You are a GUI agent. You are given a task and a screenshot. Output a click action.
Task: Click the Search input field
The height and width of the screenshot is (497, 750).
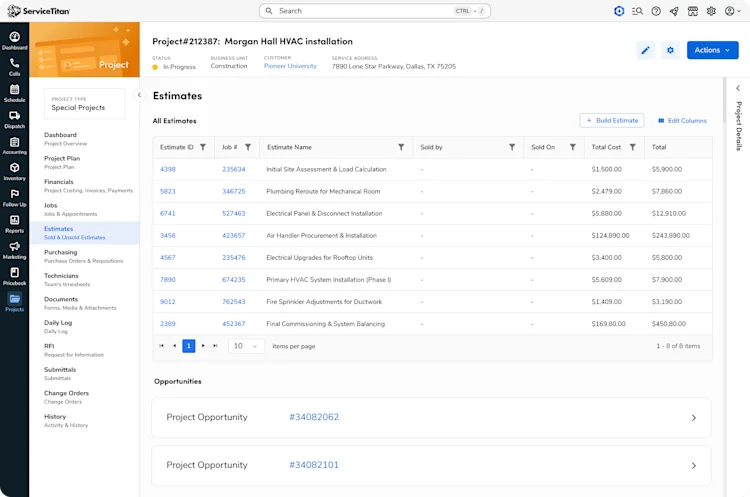[375, 11]
